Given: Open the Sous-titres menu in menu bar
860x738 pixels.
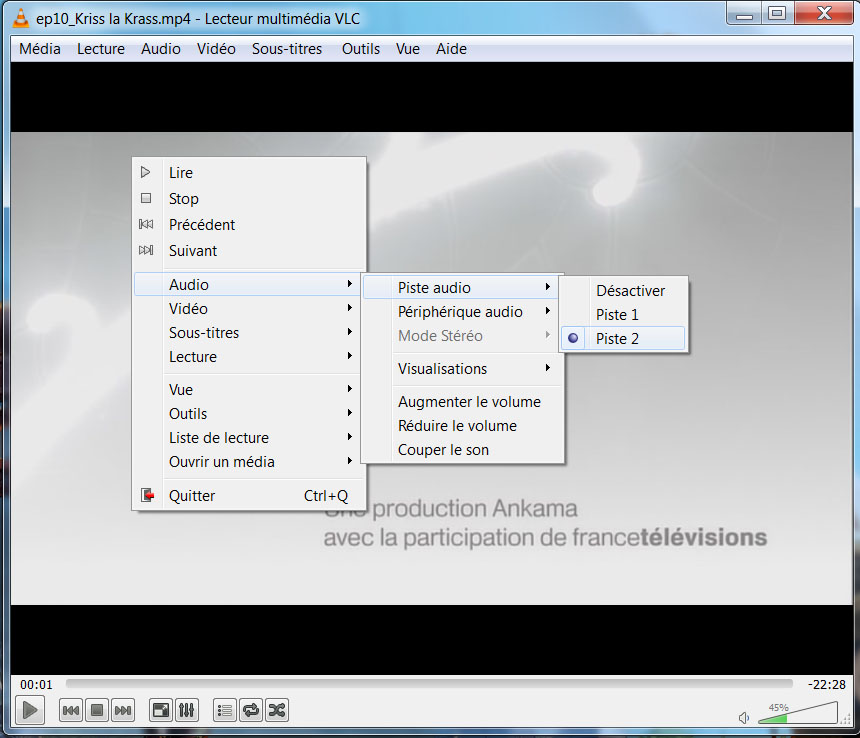Looking at the screenshot, I should [287, 49].
